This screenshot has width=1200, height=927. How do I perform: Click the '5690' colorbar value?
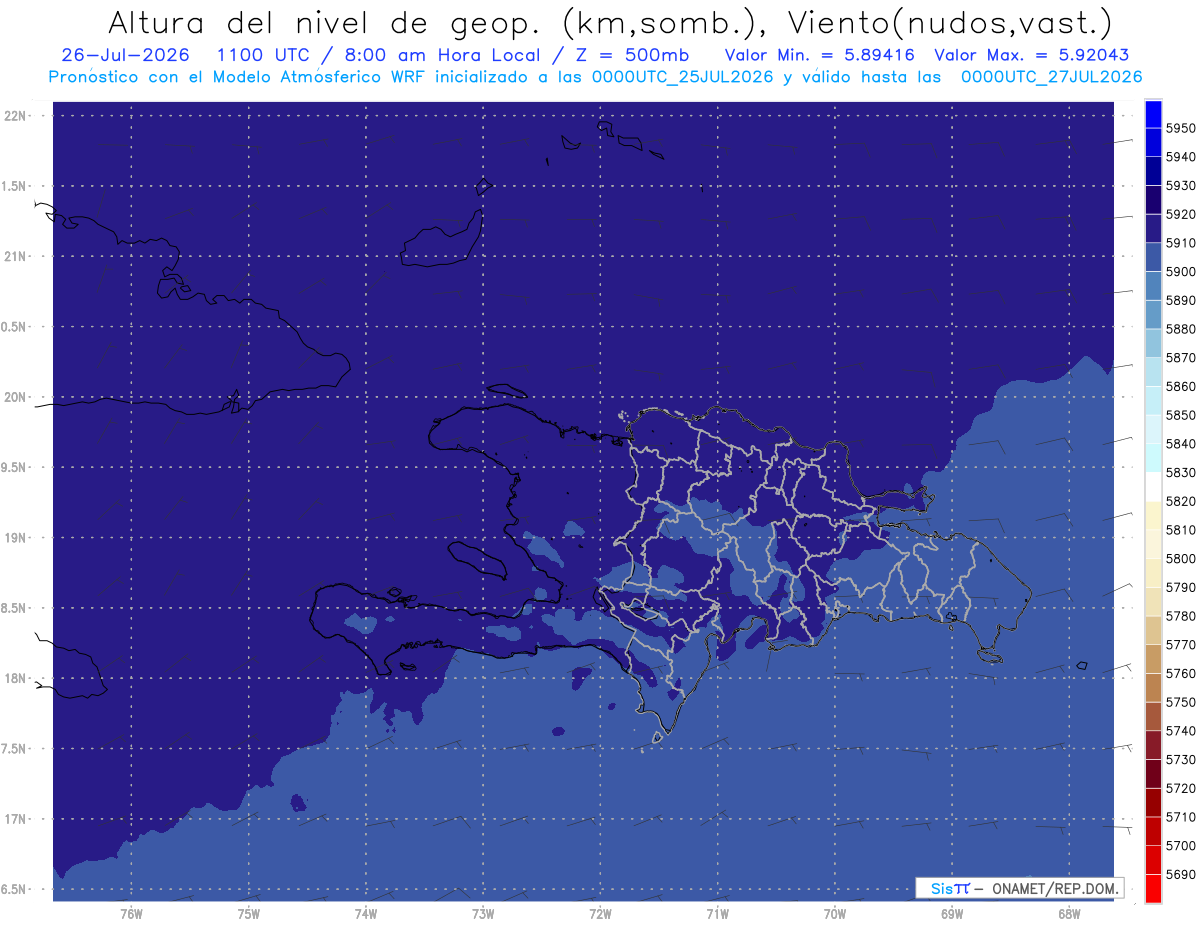coord(1181,874)
